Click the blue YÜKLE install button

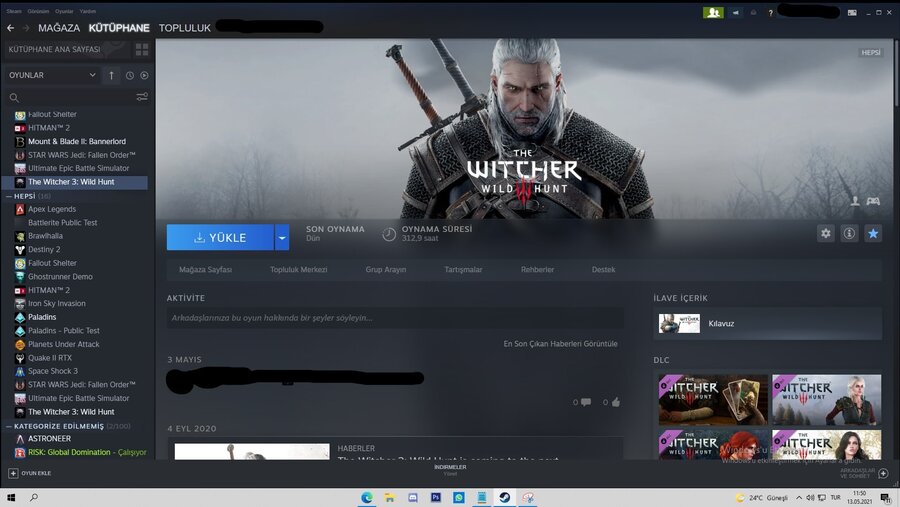click(220, 237)
